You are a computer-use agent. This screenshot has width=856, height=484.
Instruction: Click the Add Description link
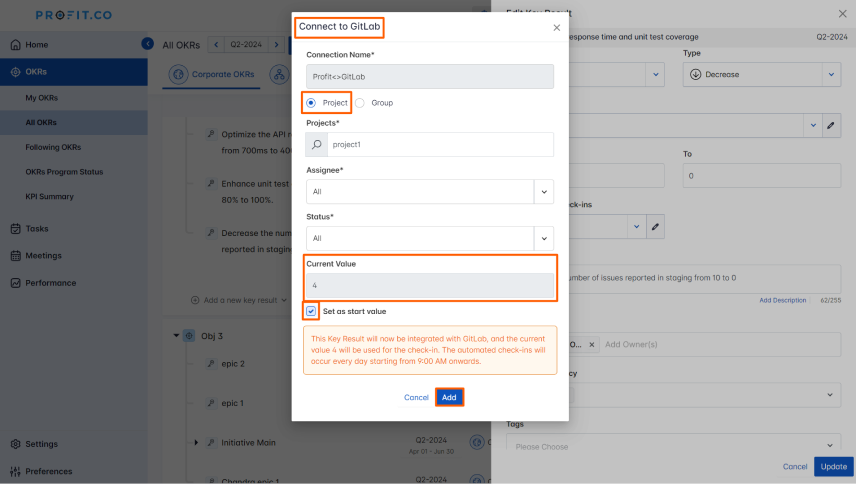pyautogui.click(x=782, y=301)
